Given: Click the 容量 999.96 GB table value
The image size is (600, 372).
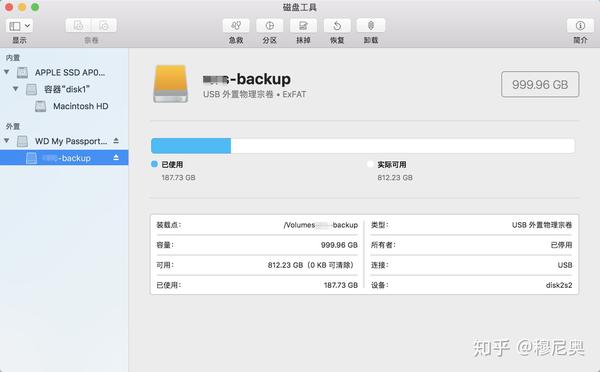Looking at the screenshot, I should click(x=339, y=245).
